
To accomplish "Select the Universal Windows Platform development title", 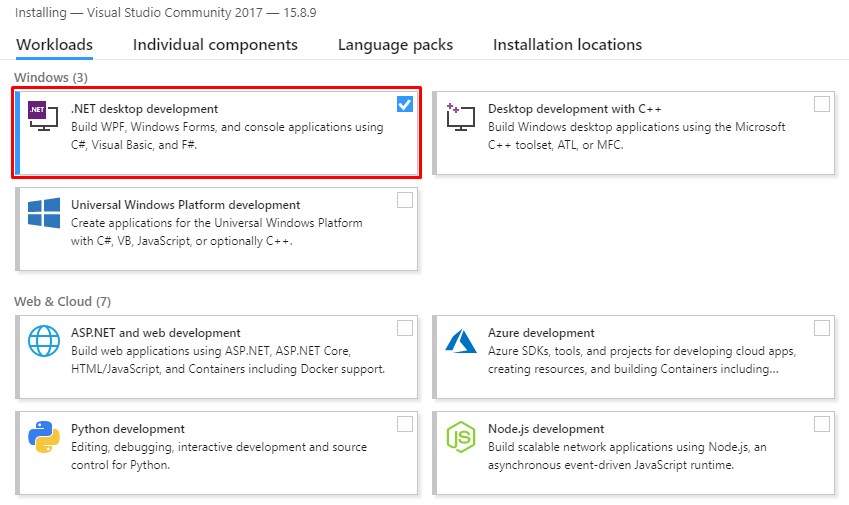I will (185, 205).
